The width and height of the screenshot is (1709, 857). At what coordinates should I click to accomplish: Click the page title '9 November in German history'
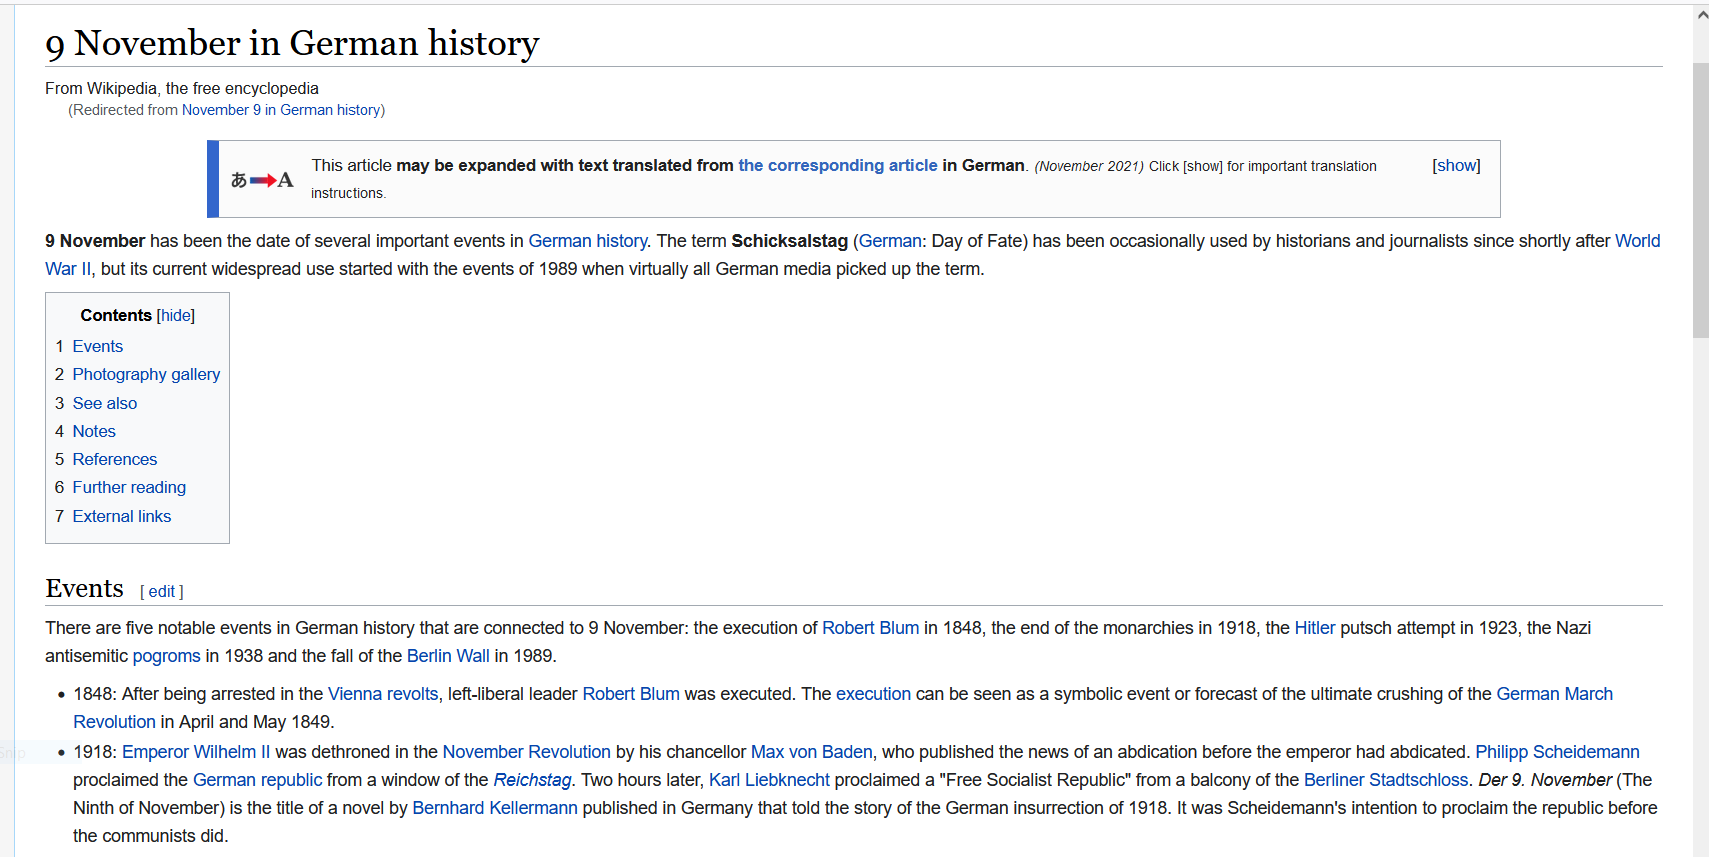292,43
